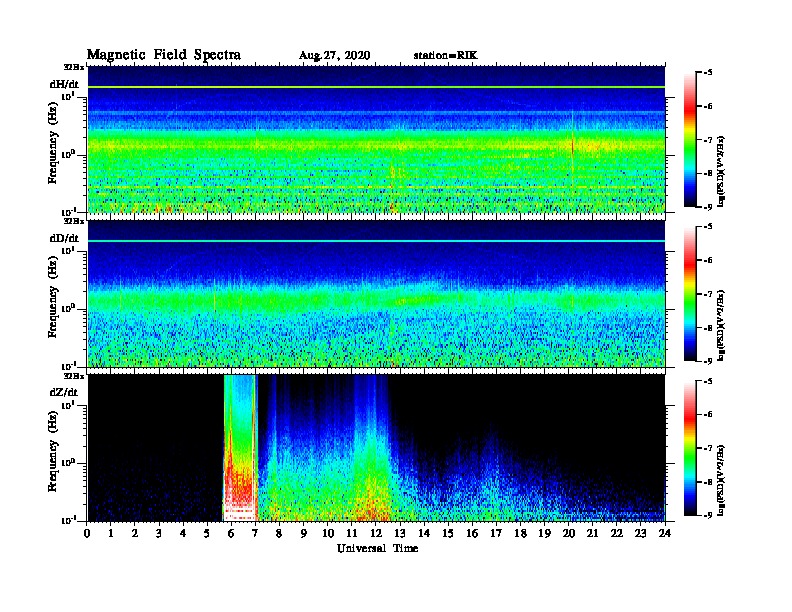
Task: Click hour tick label "9" on time axis
Action: (304, 533)
